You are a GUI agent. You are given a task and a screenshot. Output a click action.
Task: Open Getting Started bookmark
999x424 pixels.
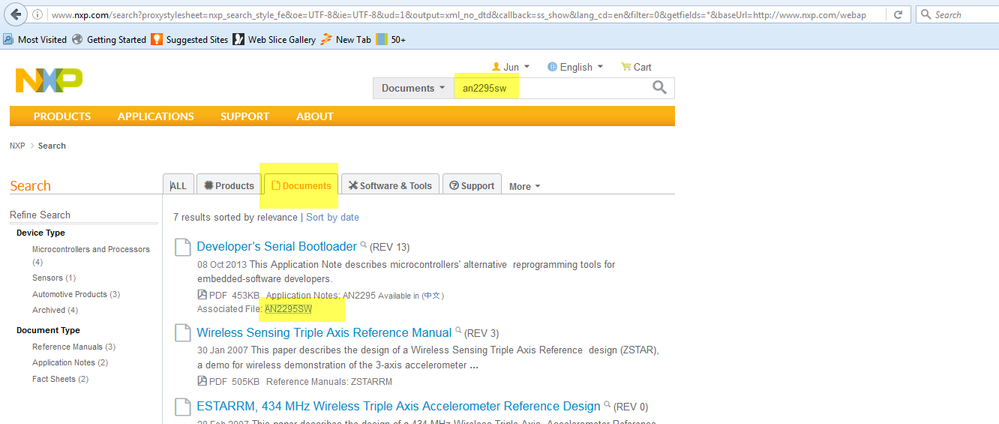[109, 40]
